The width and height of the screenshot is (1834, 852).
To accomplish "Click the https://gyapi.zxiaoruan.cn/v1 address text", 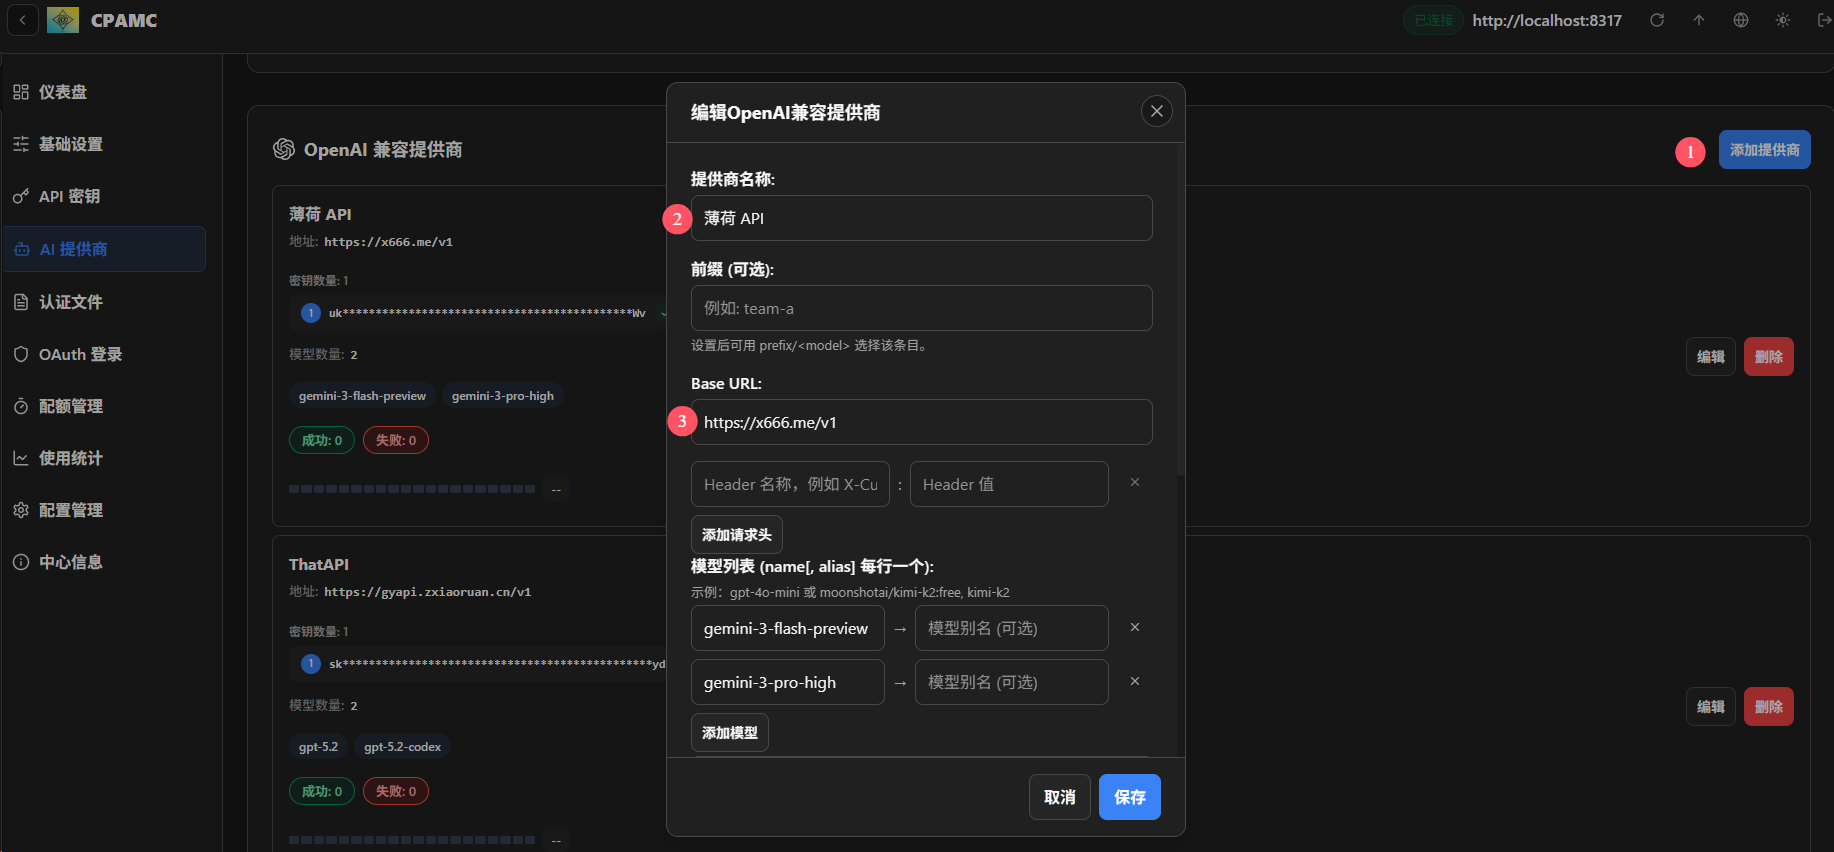I will [427, 592].
